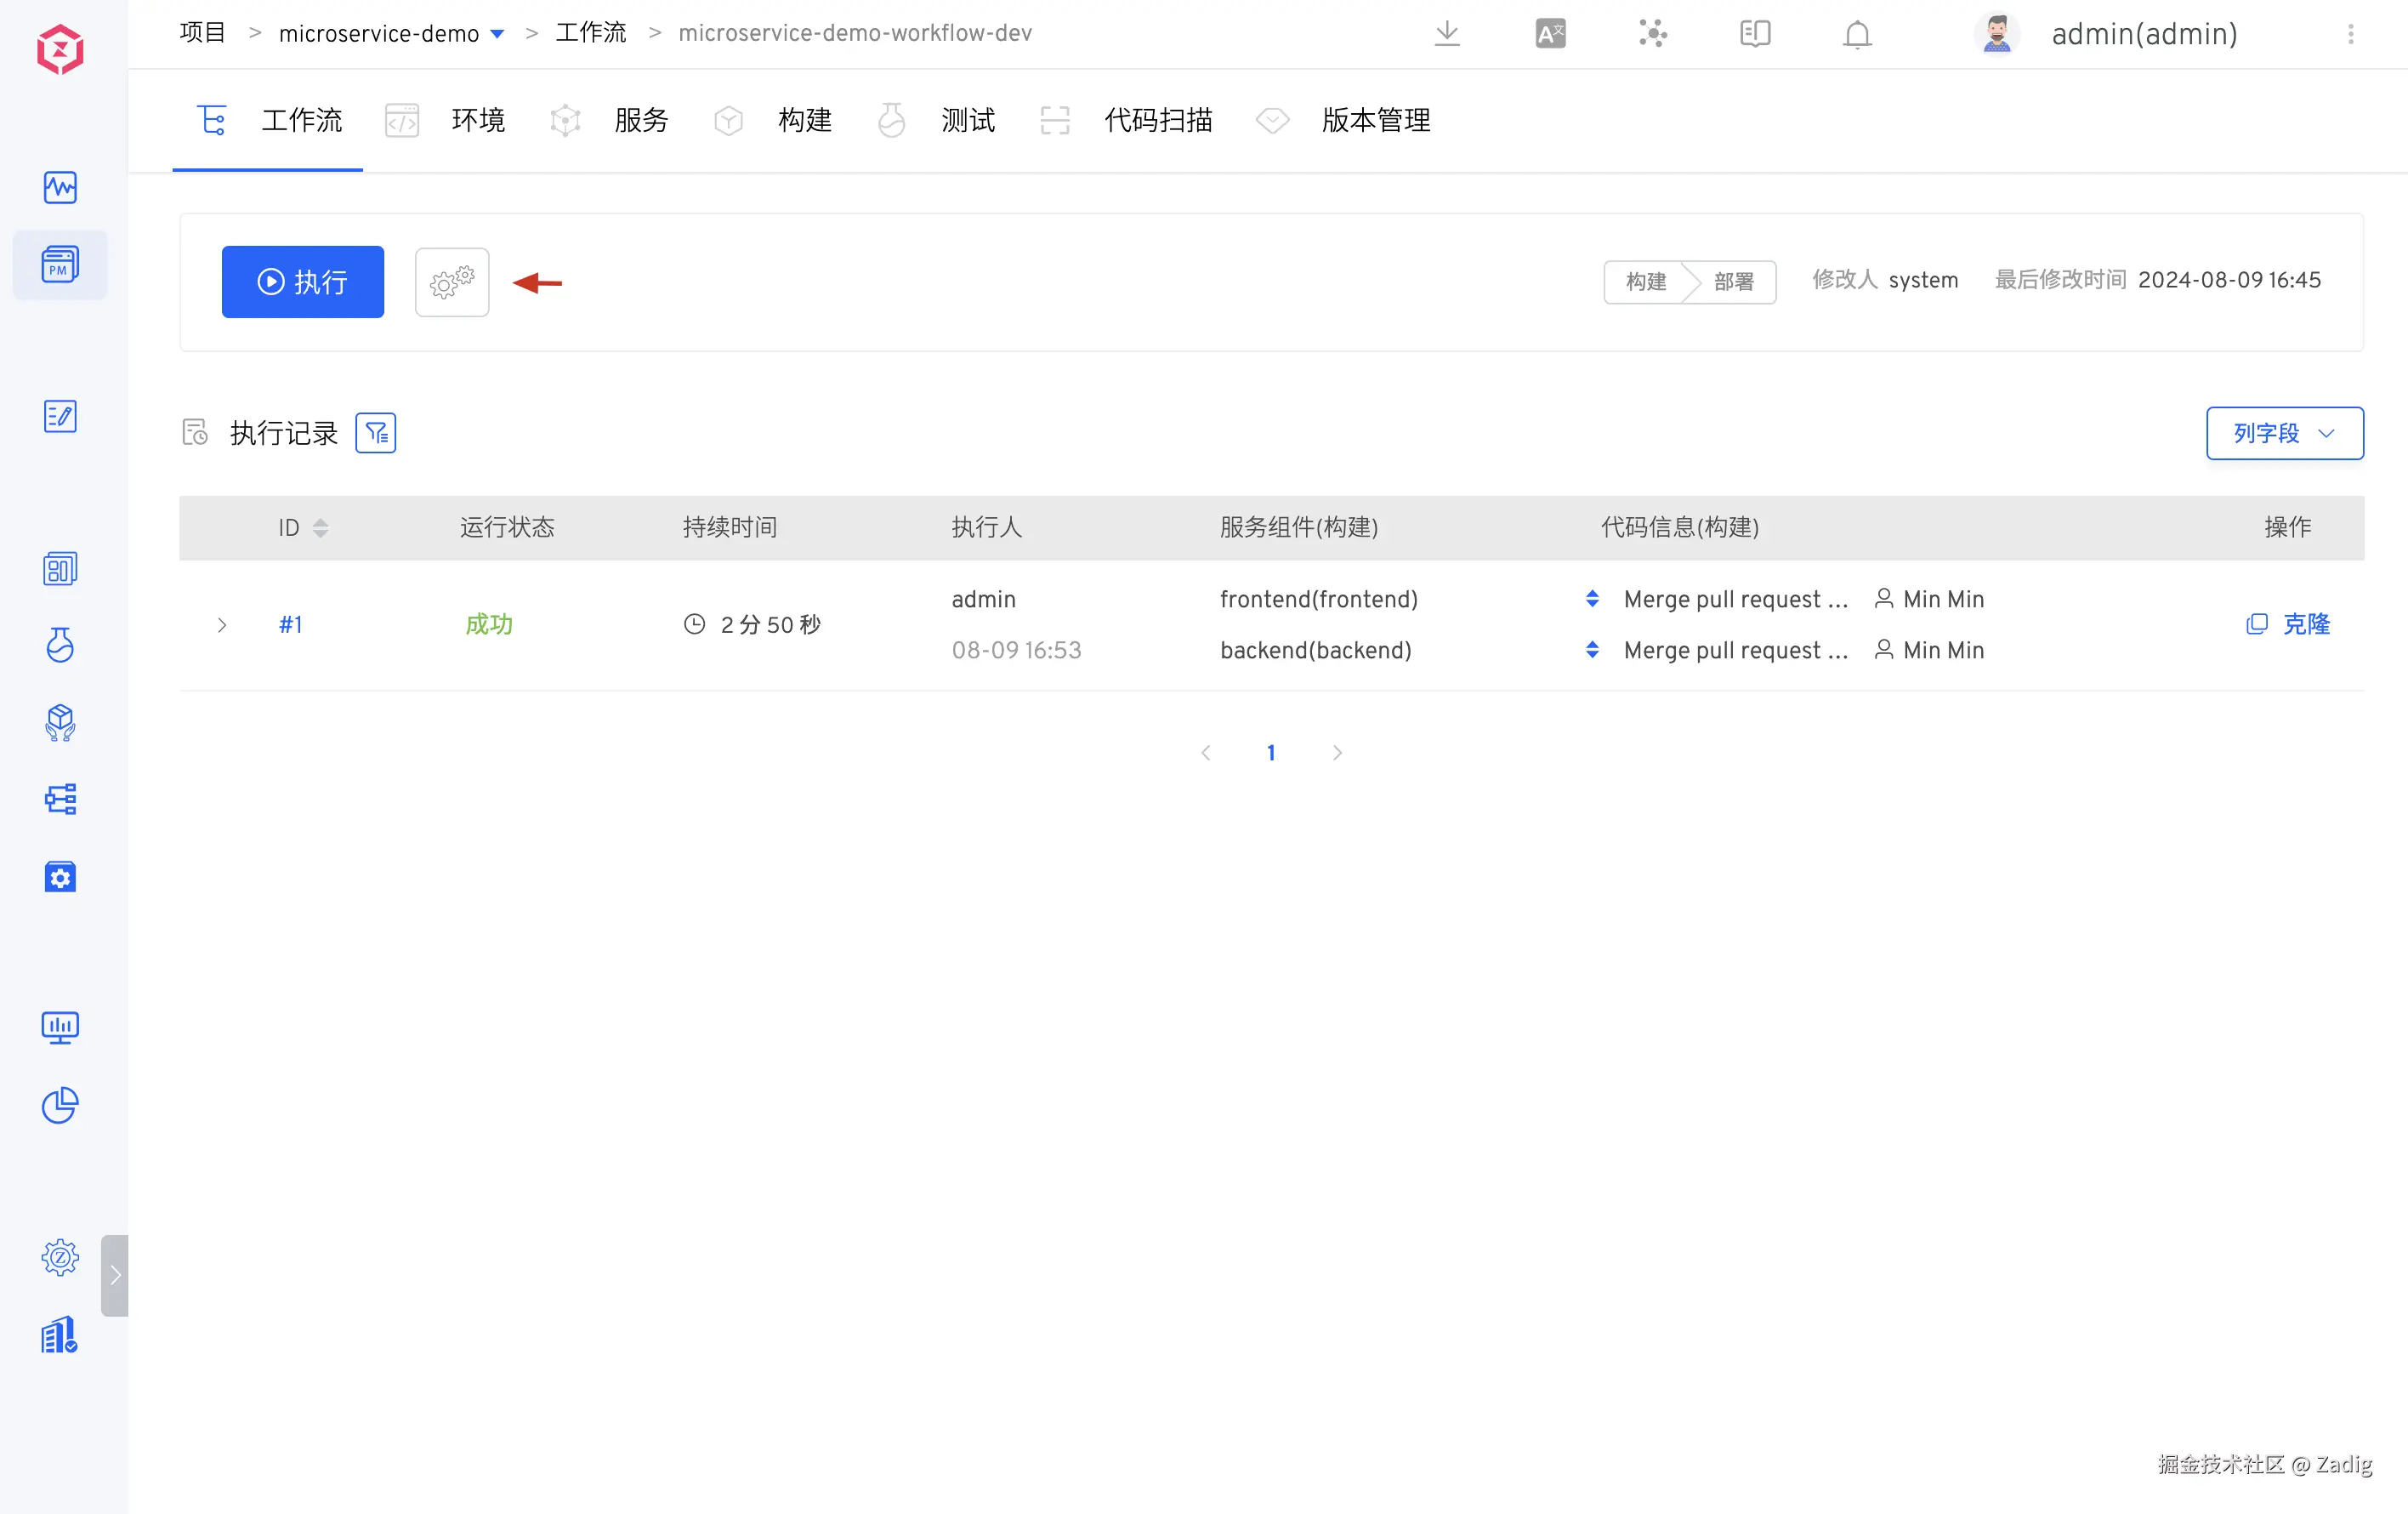Expand row #1 details chevron
Viewport: 2408px width, 1514px height.
[x=222, y=625]
